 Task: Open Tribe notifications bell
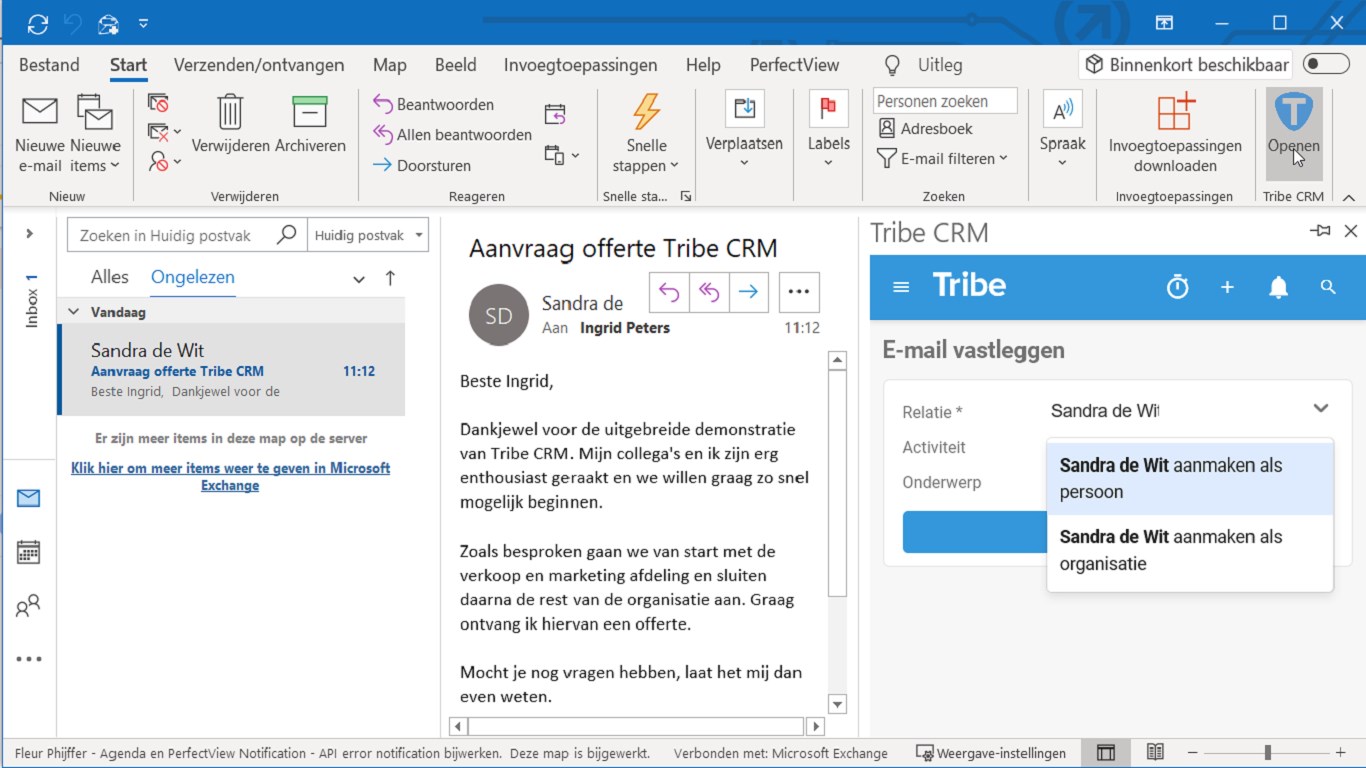pyautogui.click(x=1278, y=287)
